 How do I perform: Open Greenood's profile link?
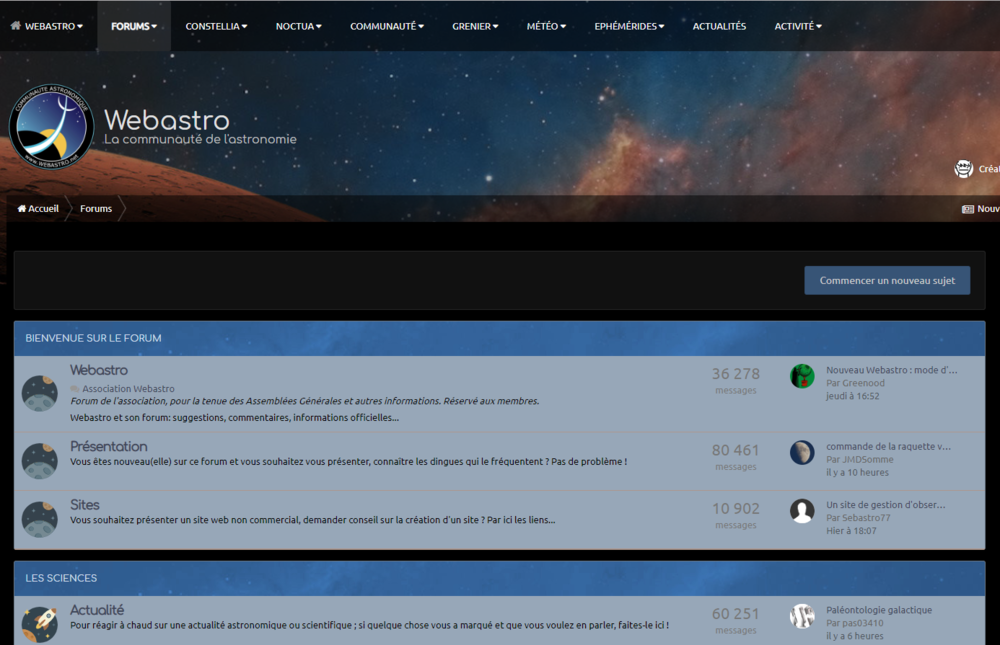864,383
